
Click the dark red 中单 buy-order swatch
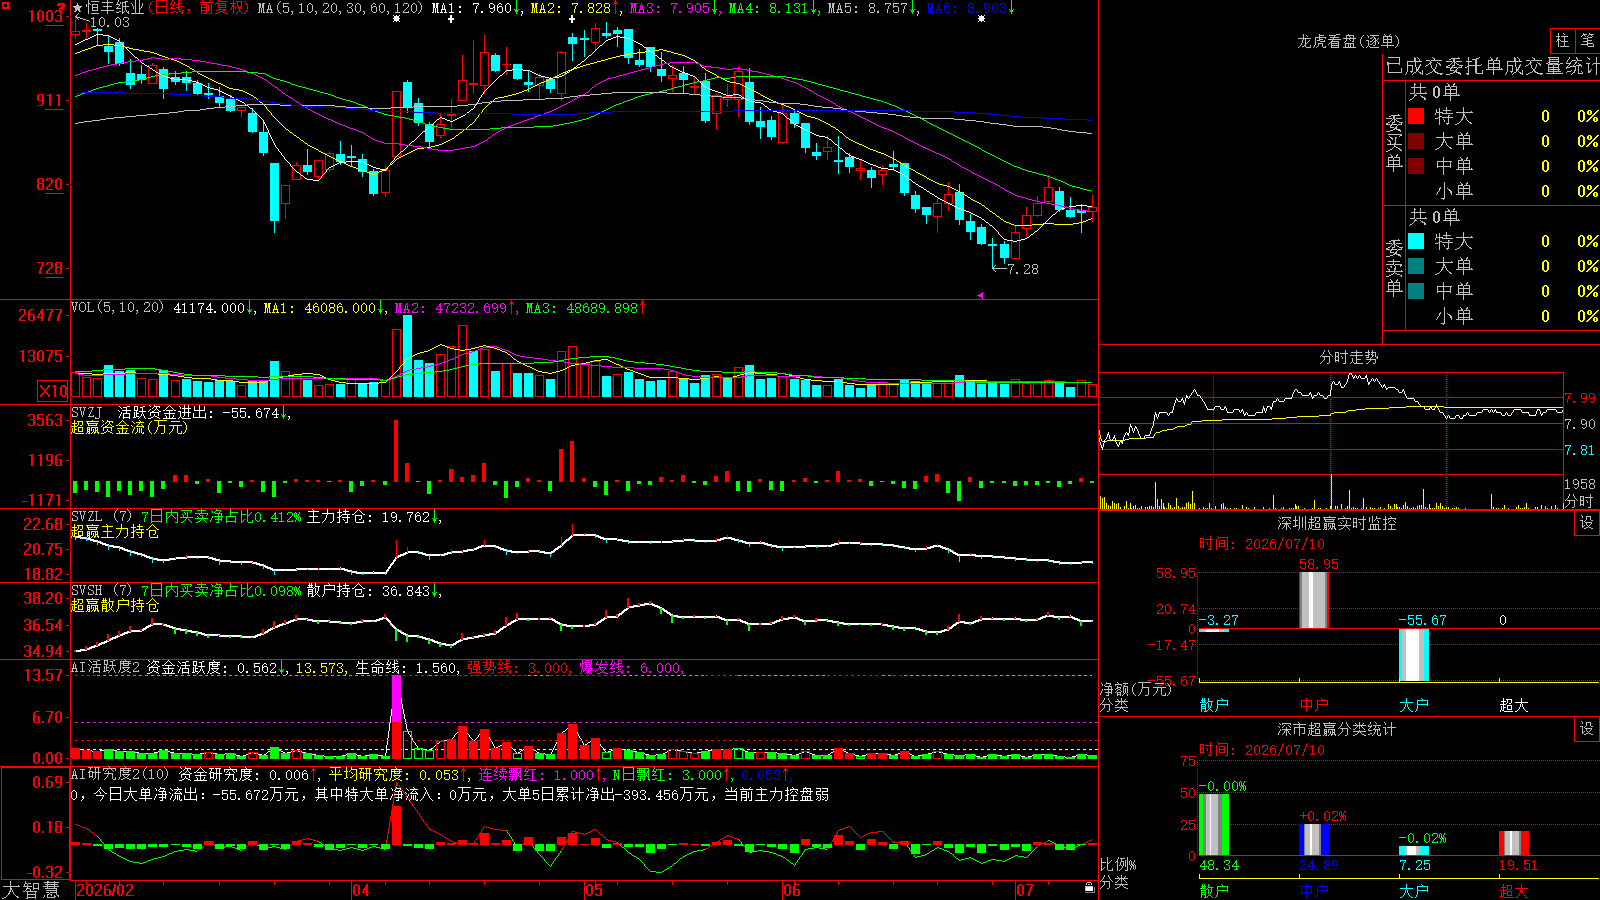[1416, 166]
